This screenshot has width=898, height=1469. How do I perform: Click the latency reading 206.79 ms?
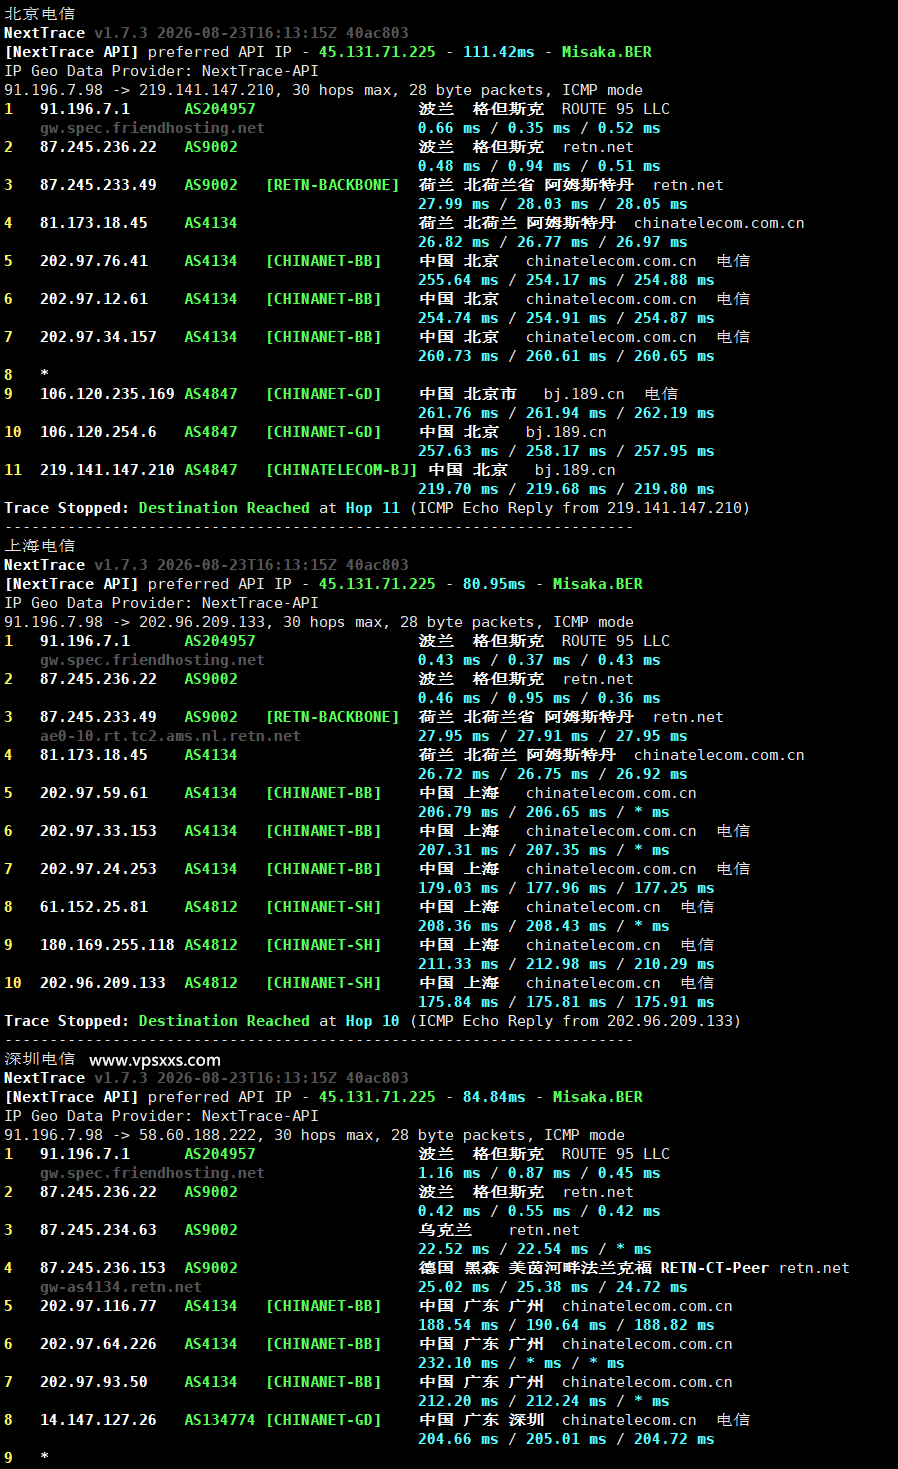458,812
